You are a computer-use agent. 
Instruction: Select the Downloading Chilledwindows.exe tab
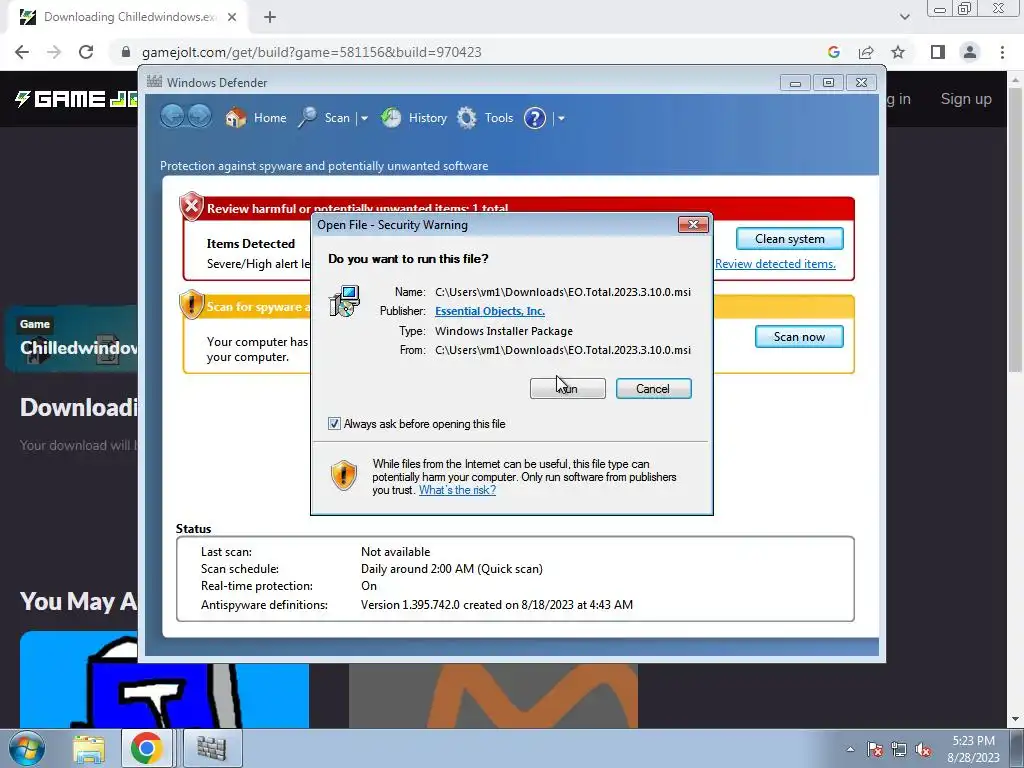pos(129,17)
